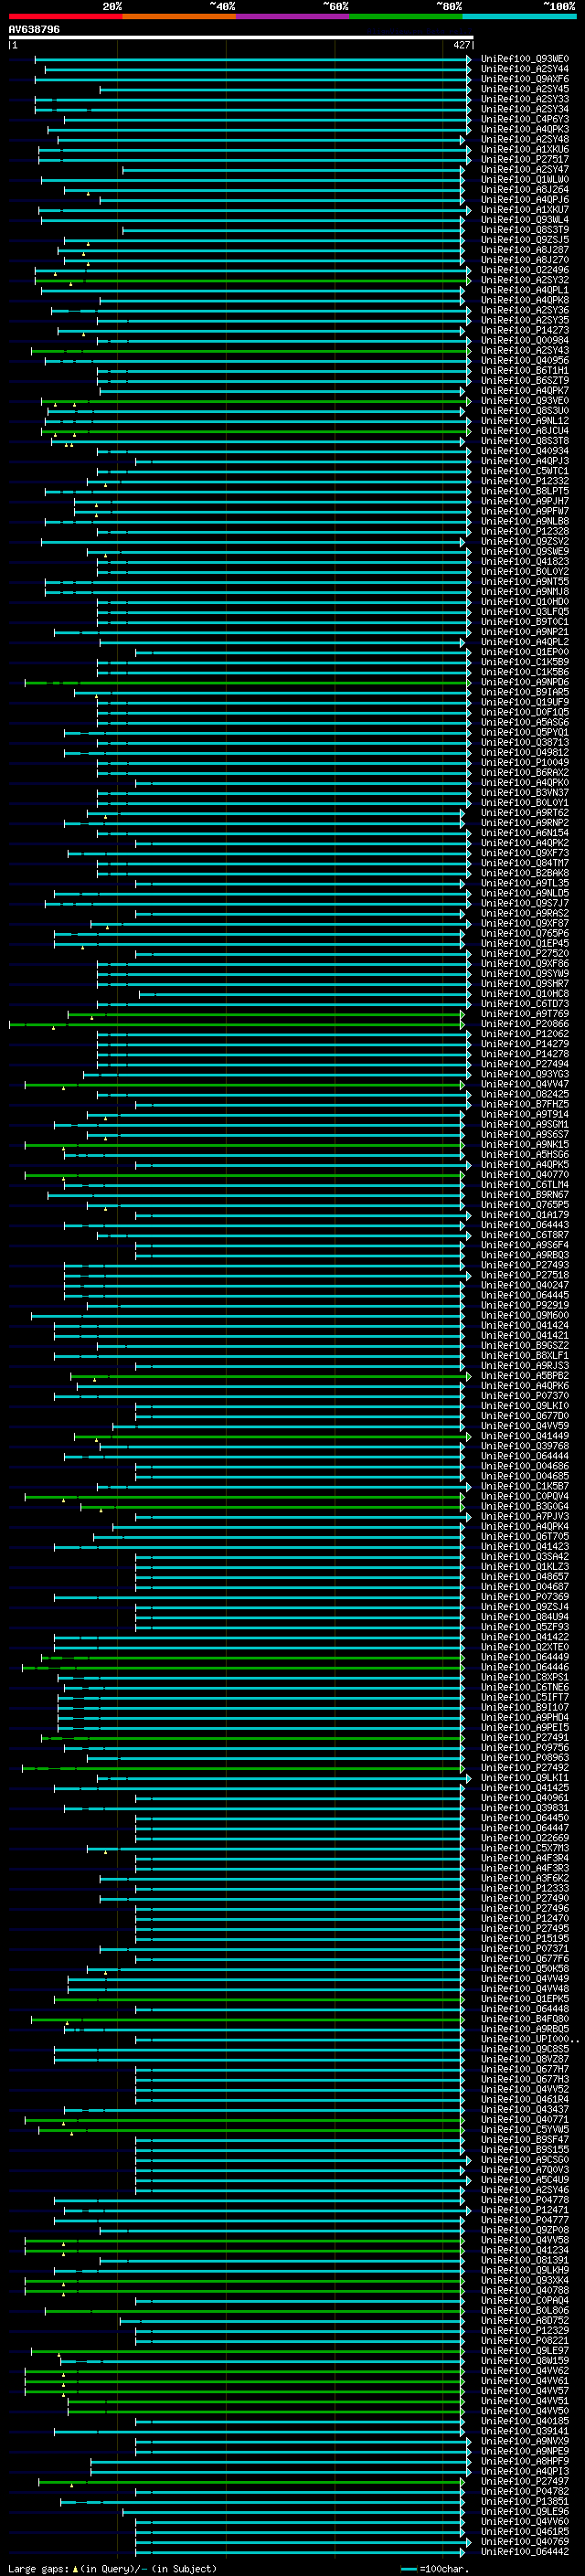585x2576 pixels.
Task: Click the UniRef100_P14273 label
Action: point(525,330)
